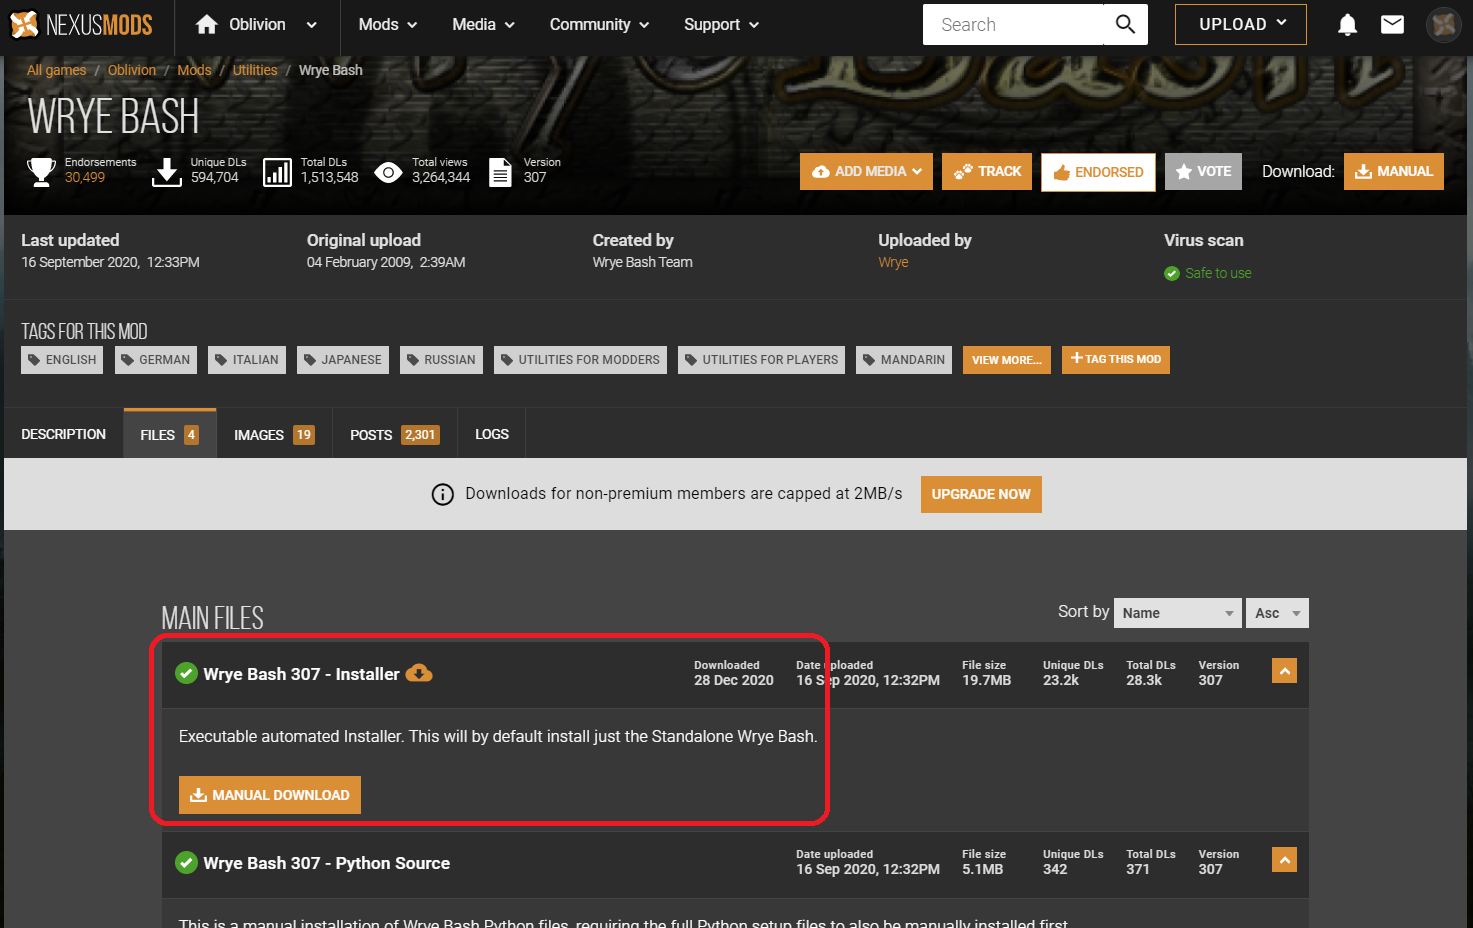Viewport: 1473px width, 928px height.
Task: Switch to the IMAGES tab
Action: click(274, 434)
